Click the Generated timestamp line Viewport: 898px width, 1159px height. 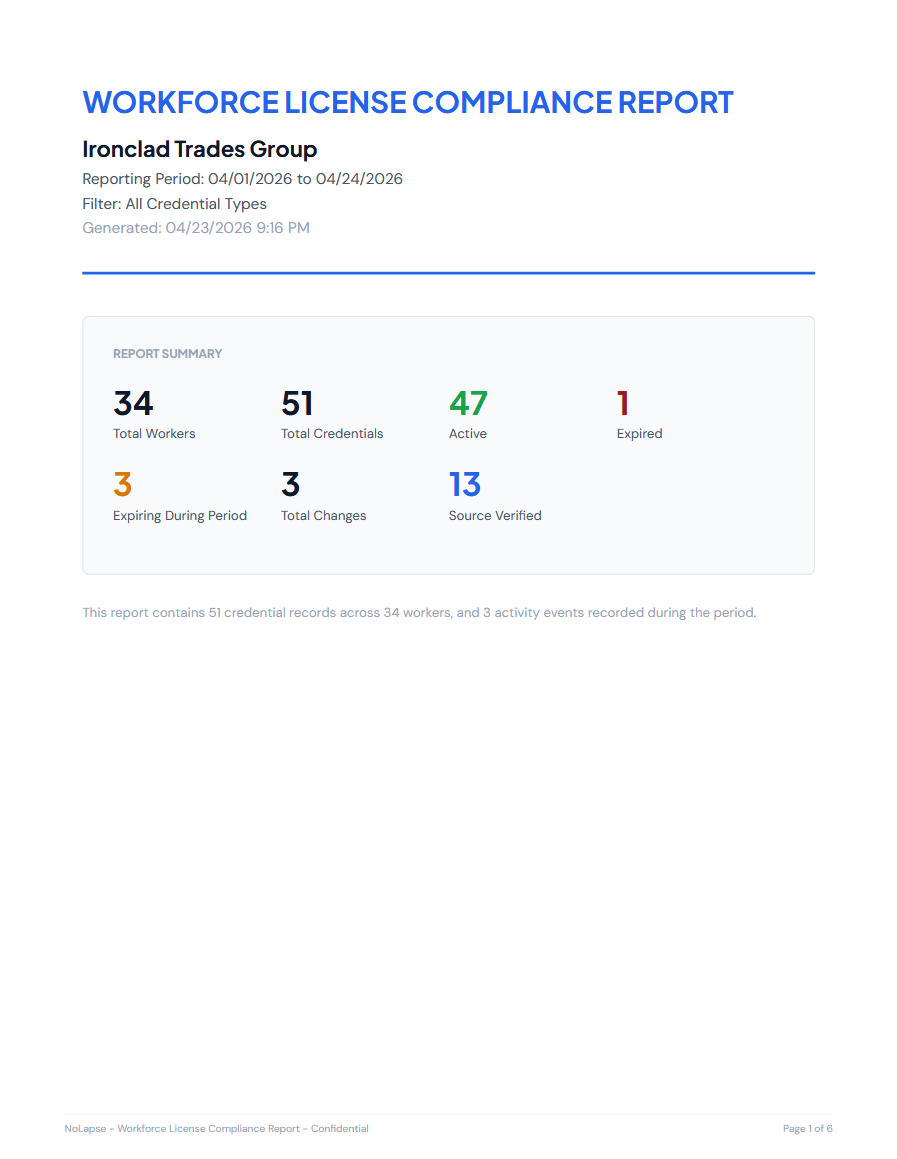[196, 228]
